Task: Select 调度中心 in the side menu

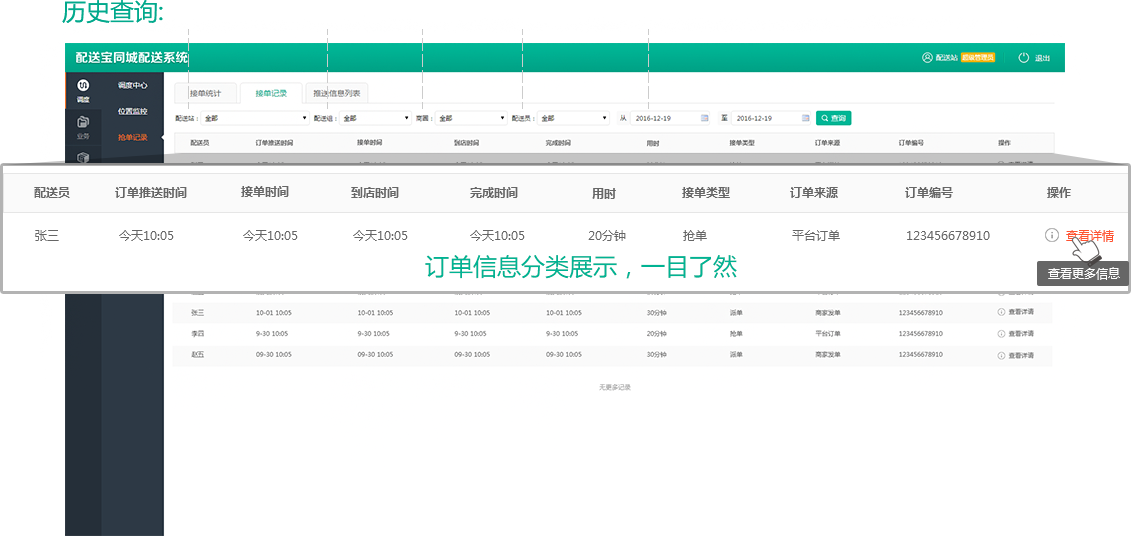Action: pos(132,85)
